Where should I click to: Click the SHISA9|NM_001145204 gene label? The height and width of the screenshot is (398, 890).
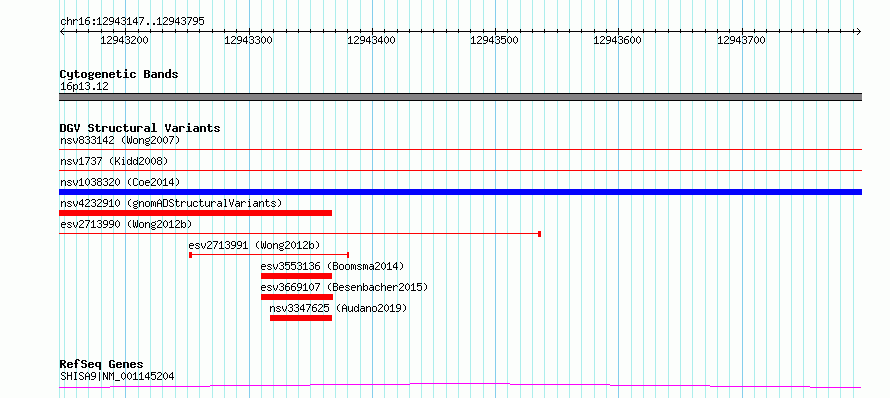(117, 376)
